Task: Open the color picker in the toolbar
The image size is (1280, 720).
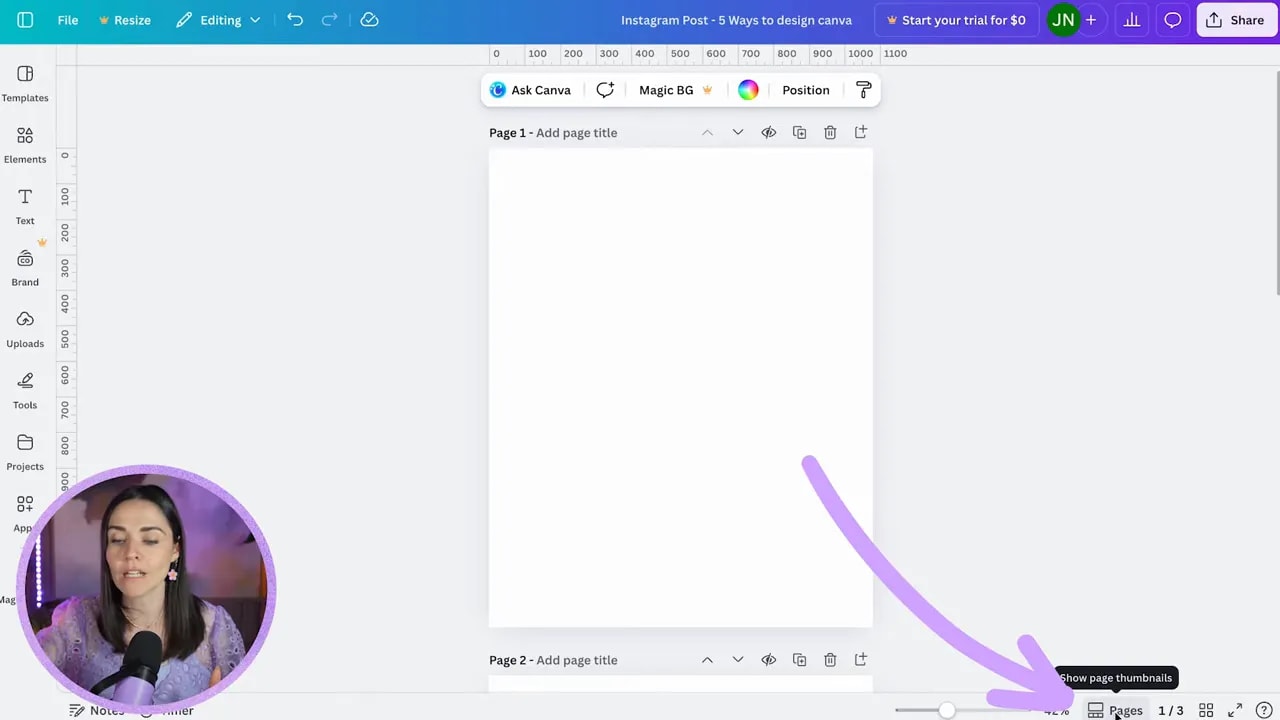Action: coord(748,90)
